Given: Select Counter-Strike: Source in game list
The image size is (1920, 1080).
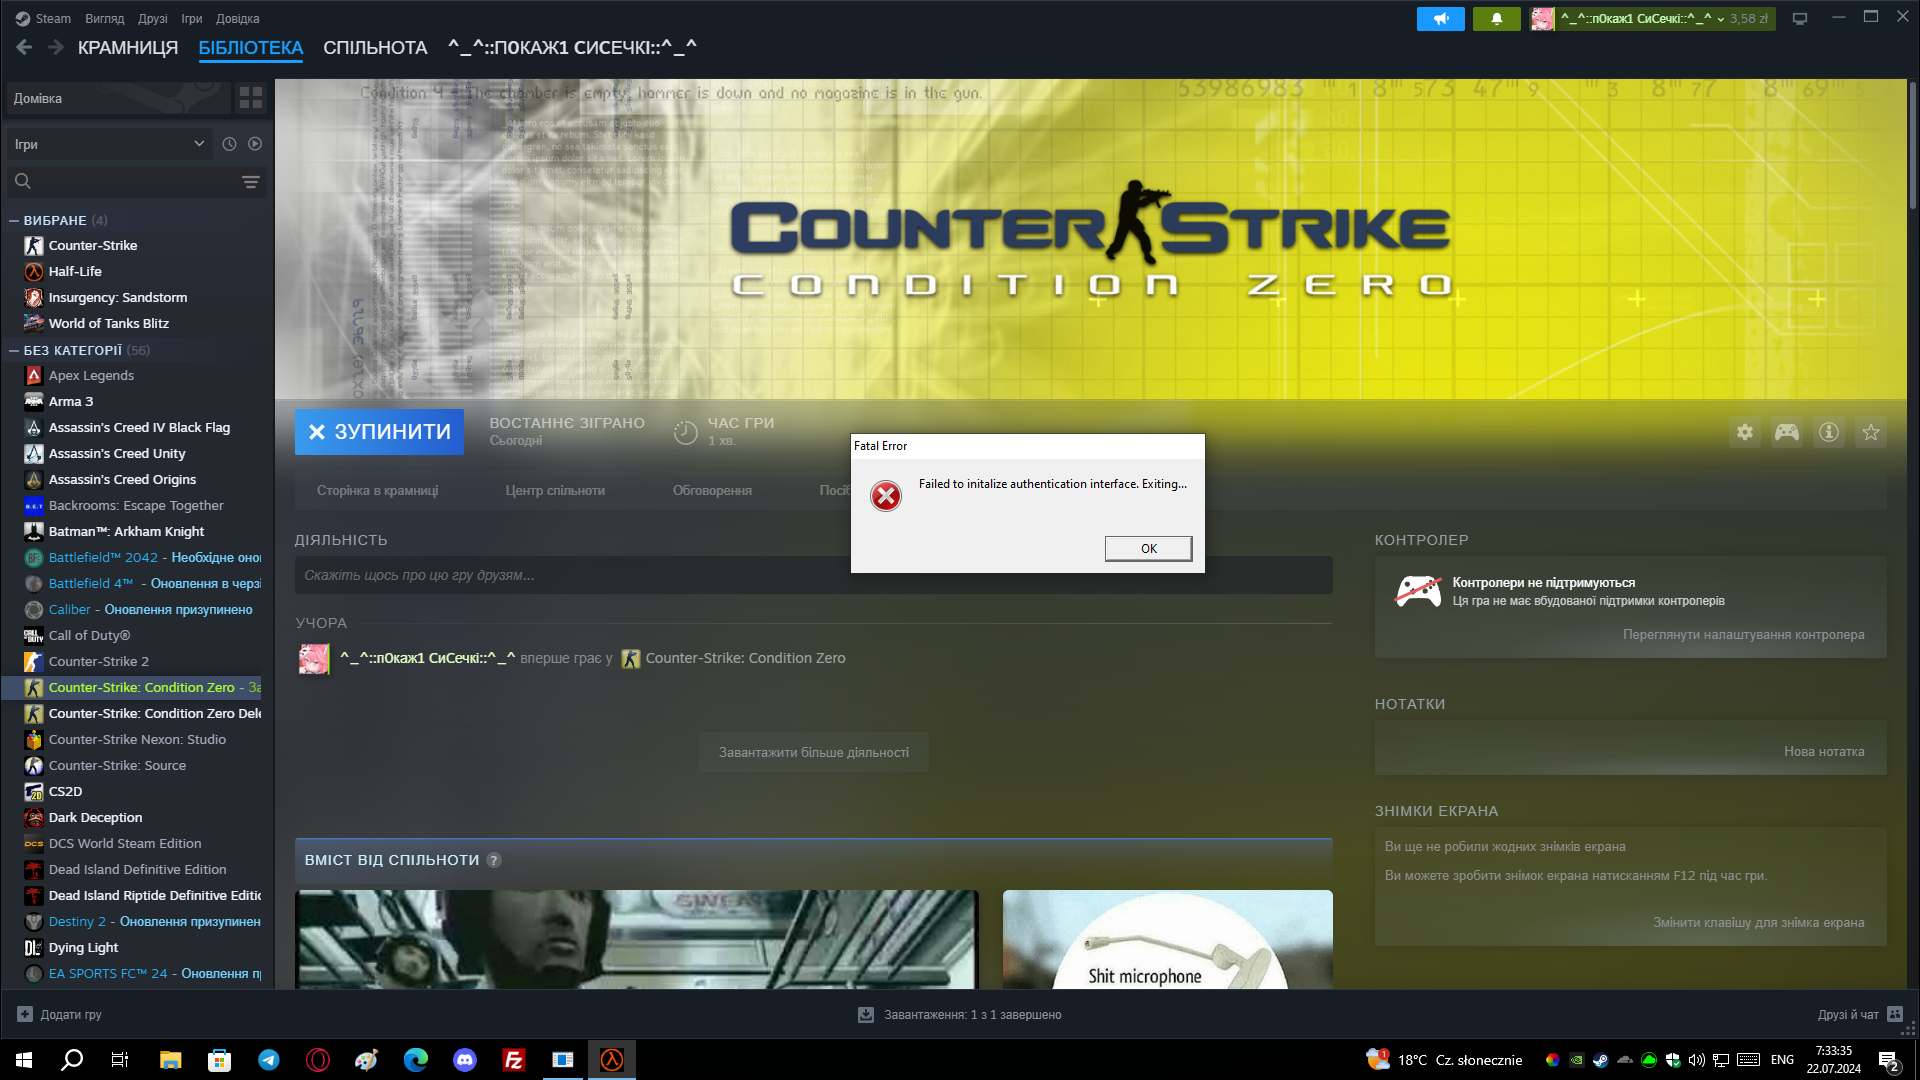Looking at the screenshot, I should tap(117, 766).
